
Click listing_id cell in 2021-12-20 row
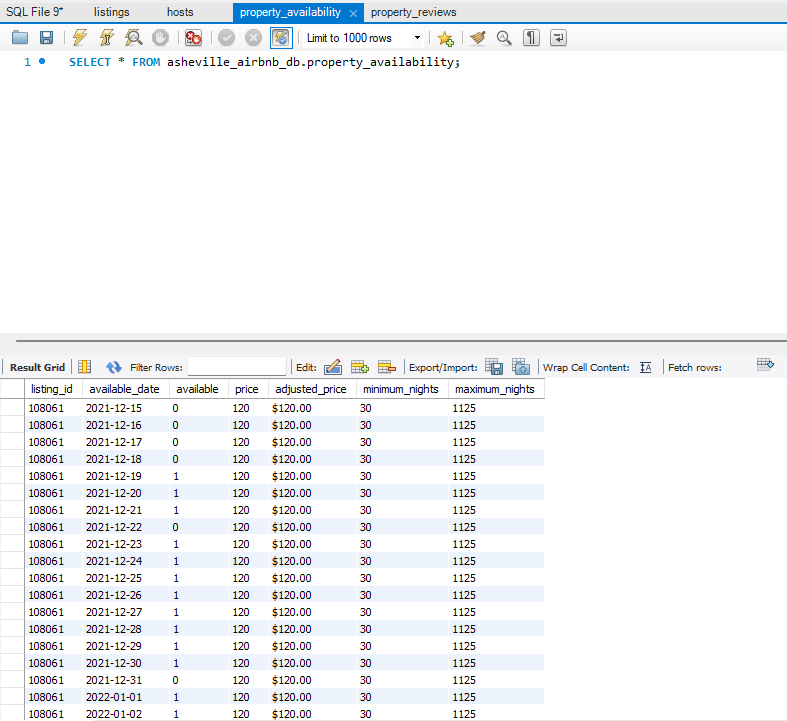[53, 493]
